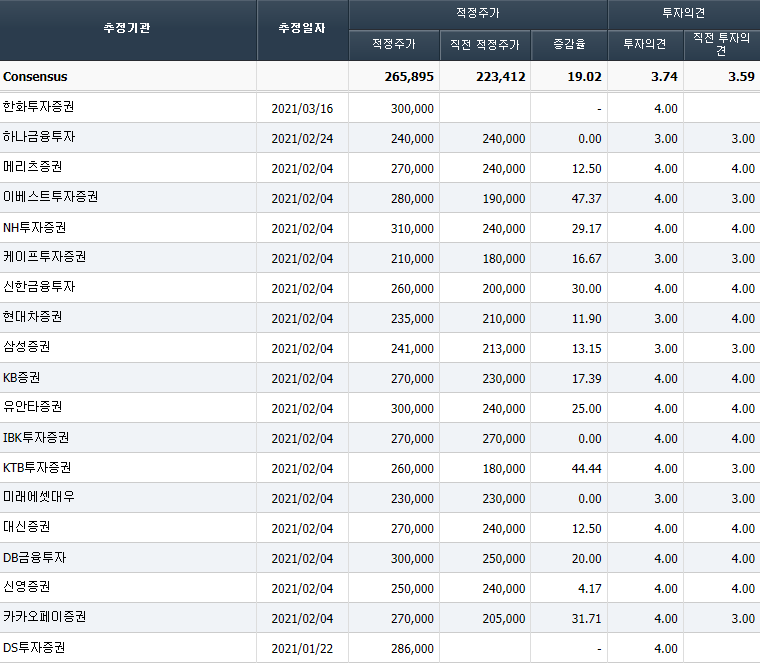Image resolution: width=762 pixels, height=664 pixels.
Task: Select Consensus opinion value 3.74
Action: (664, 77)
